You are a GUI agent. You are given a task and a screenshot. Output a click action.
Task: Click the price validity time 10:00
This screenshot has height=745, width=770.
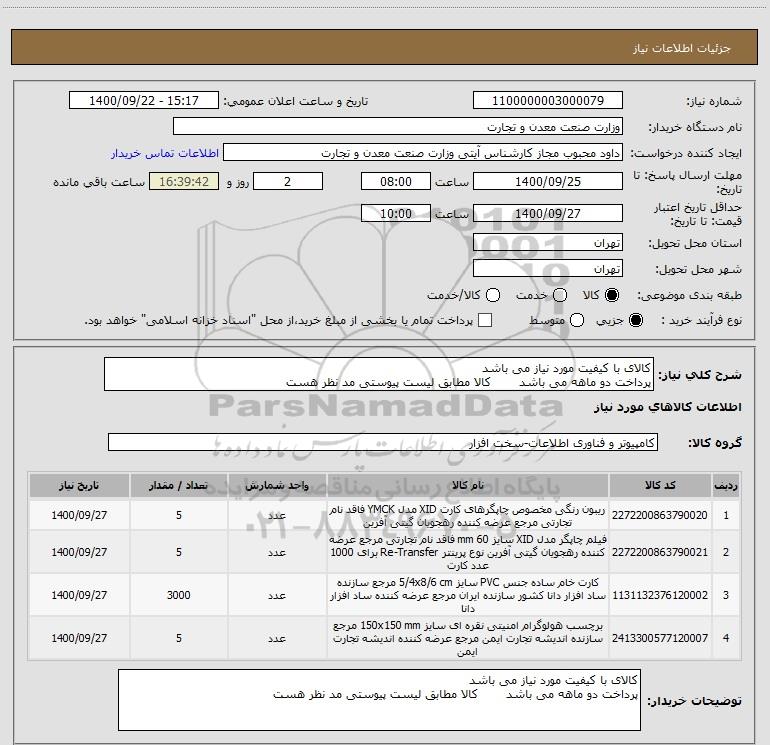[396, 213]
